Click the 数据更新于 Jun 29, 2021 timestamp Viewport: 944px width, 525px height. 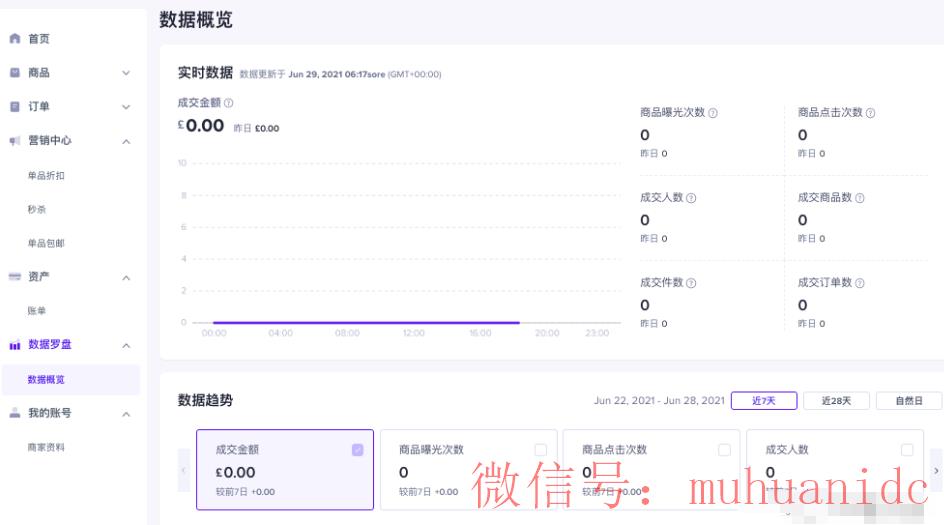coord(340,74)
